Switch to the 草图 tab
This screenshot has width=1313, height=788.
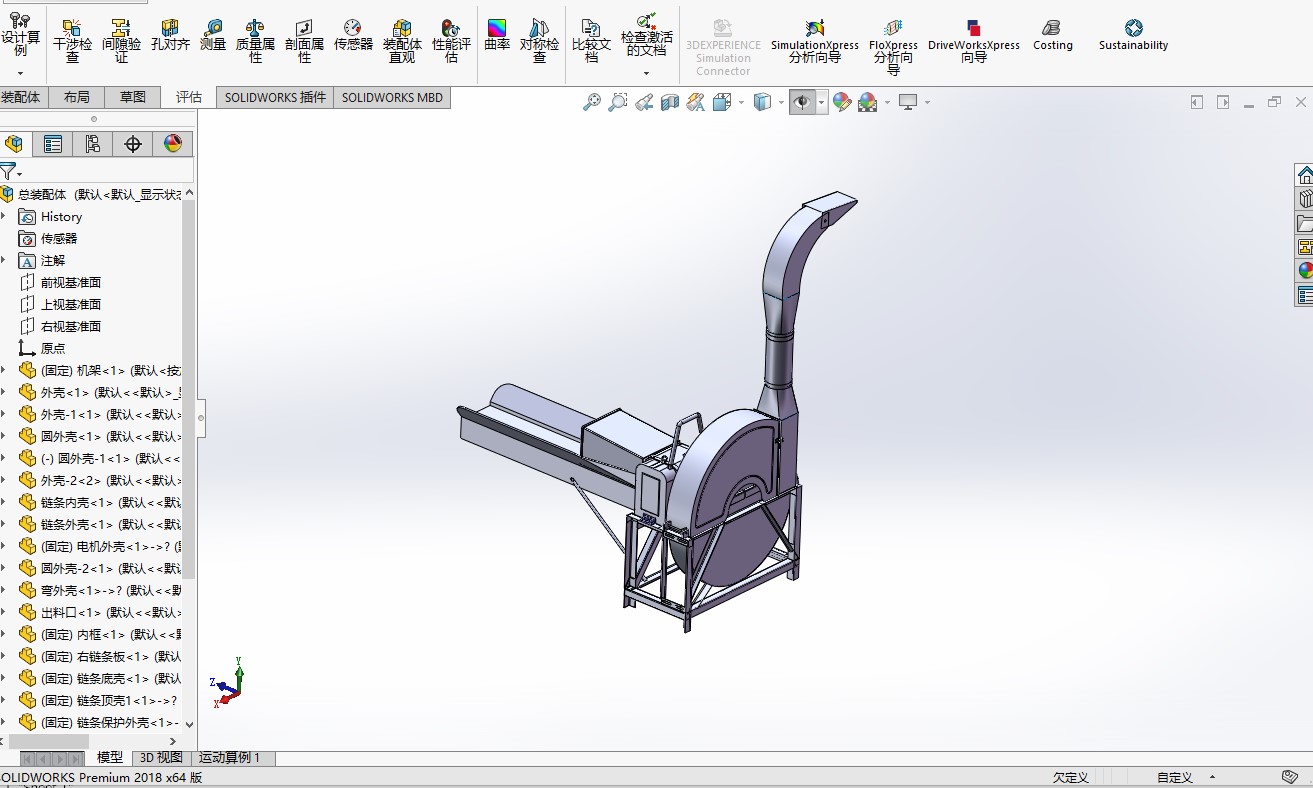coord(133,97)
